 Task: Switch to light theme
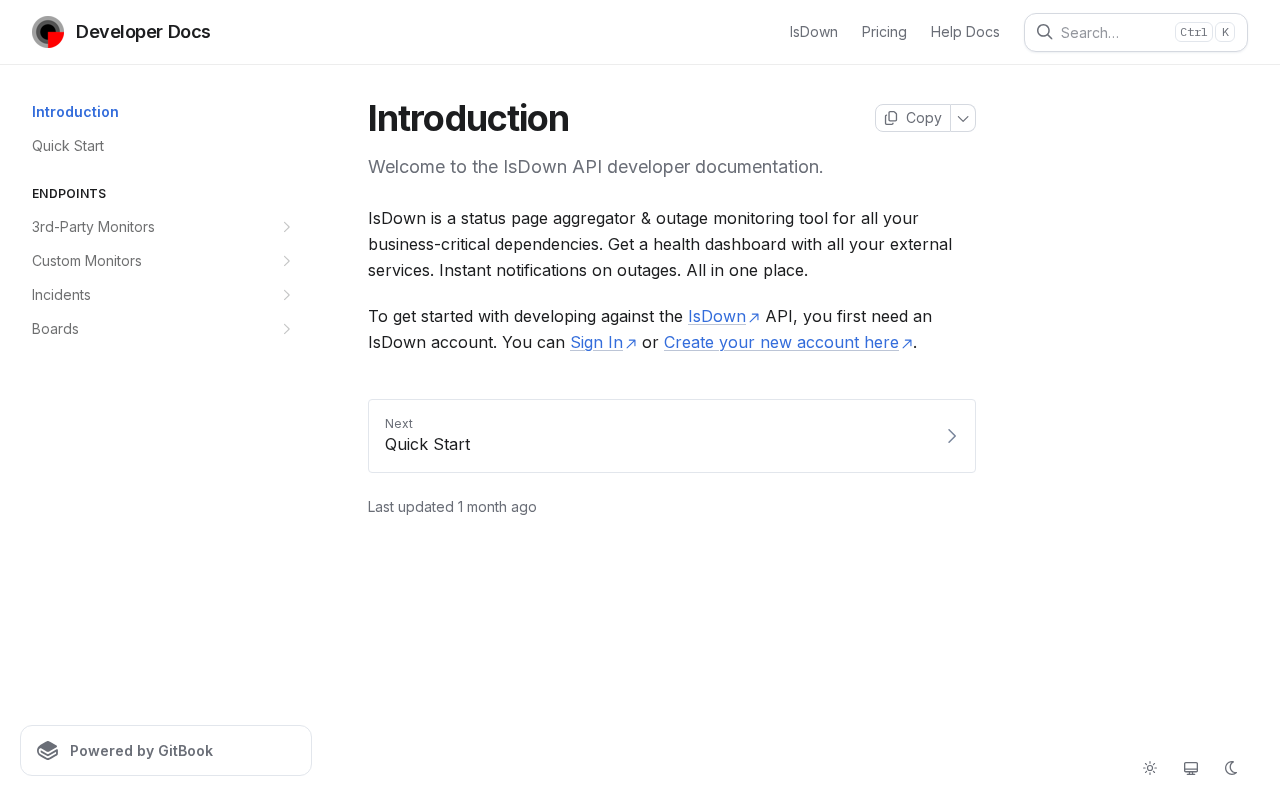(1150, 768)
